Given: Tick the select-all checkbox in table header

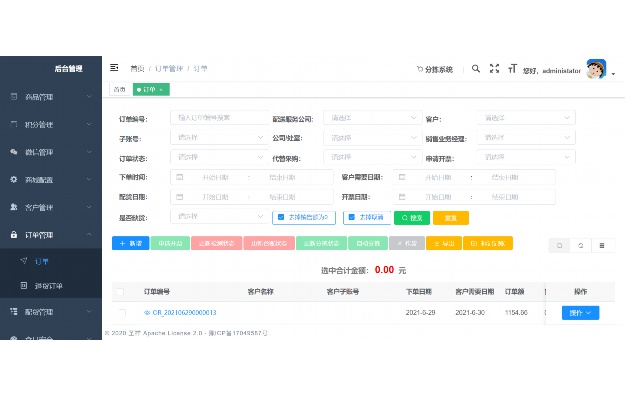Looking at the screenshot, I should click(120, 292).
